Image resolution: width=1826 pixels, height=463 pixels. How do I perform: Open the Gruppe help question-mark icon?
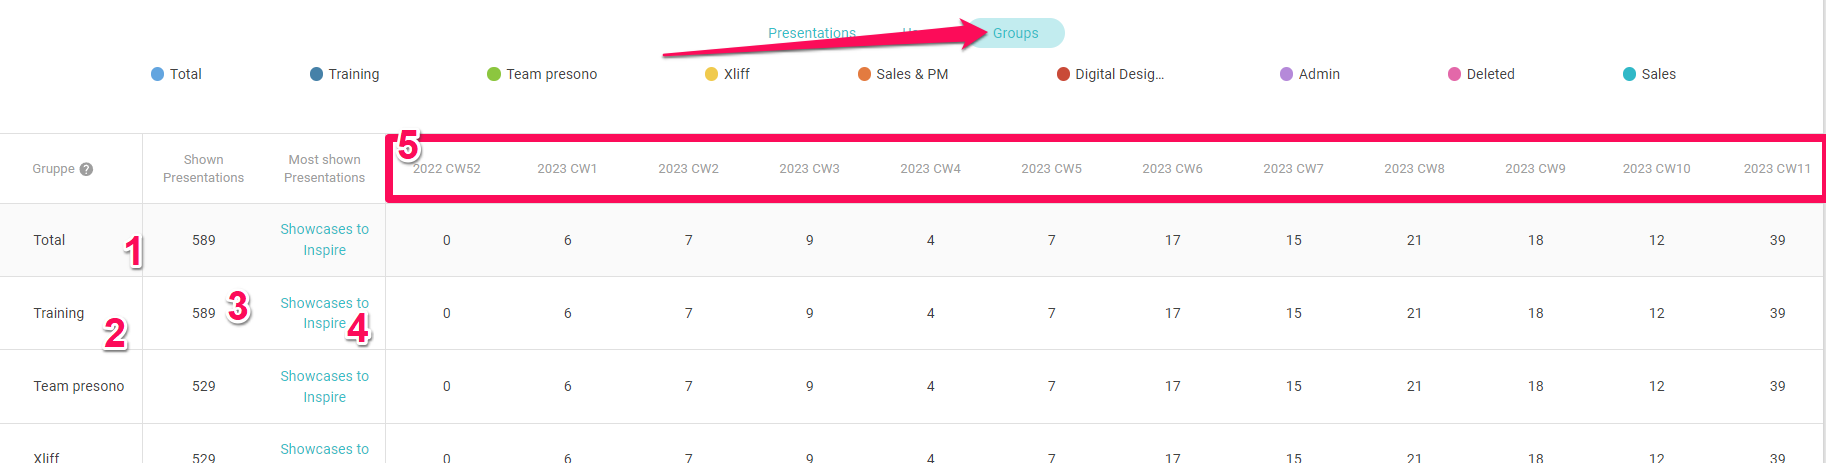click(86, 169)
